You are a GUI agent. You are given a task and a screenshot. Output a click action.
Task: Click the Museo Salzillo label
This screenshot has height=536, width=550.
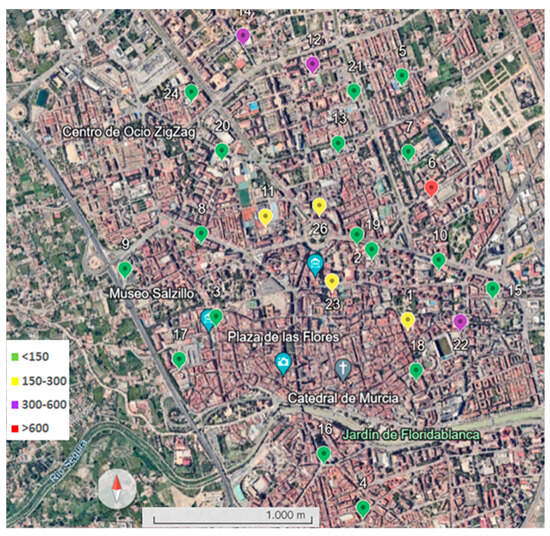click(152, 294)
